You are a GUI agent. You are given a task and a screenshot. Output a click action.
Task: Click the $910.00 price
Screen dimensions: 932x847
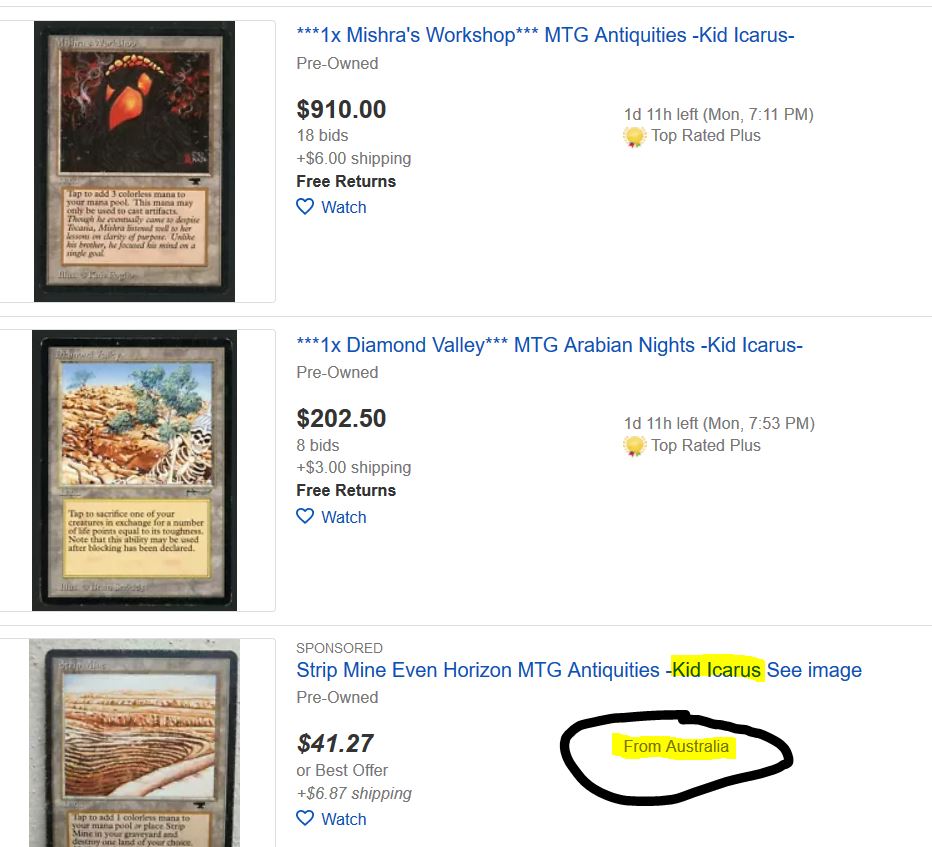[341, 109]
